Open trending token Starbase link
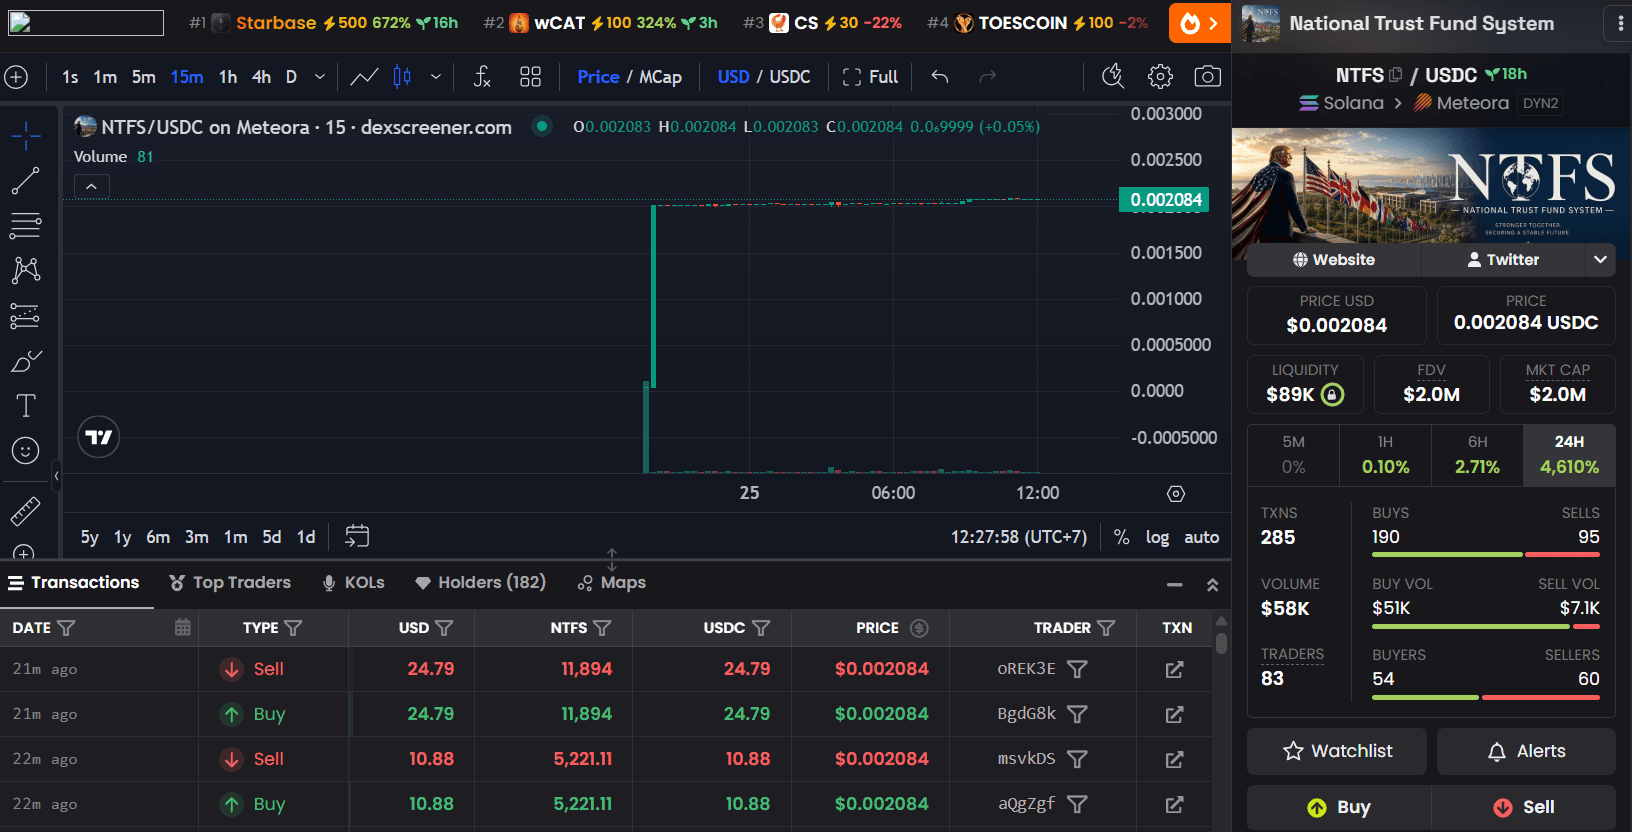 coord(276,23)
